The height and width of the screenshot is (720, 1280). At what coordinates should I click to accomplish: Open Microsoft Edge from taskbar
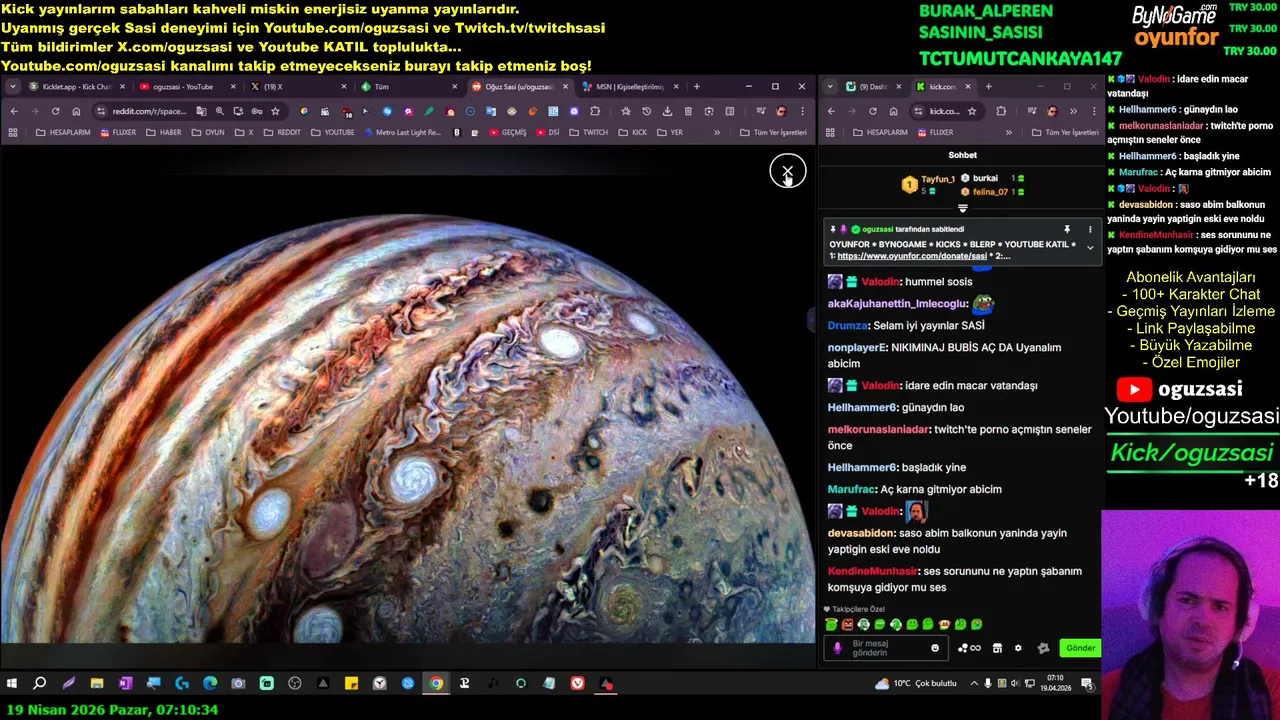210,684
